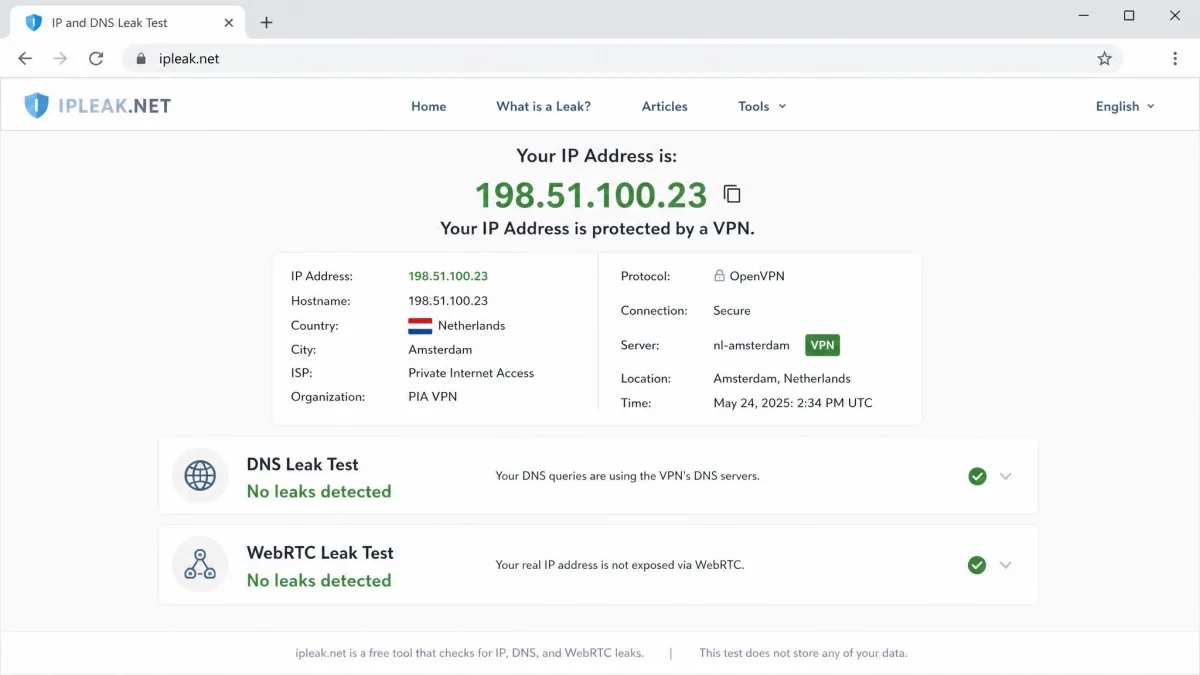Viewport: 1200px width, 675px height.
Task: Click the Netherlands flag icon
Action: pyautogui.click(x=420, y=326)
